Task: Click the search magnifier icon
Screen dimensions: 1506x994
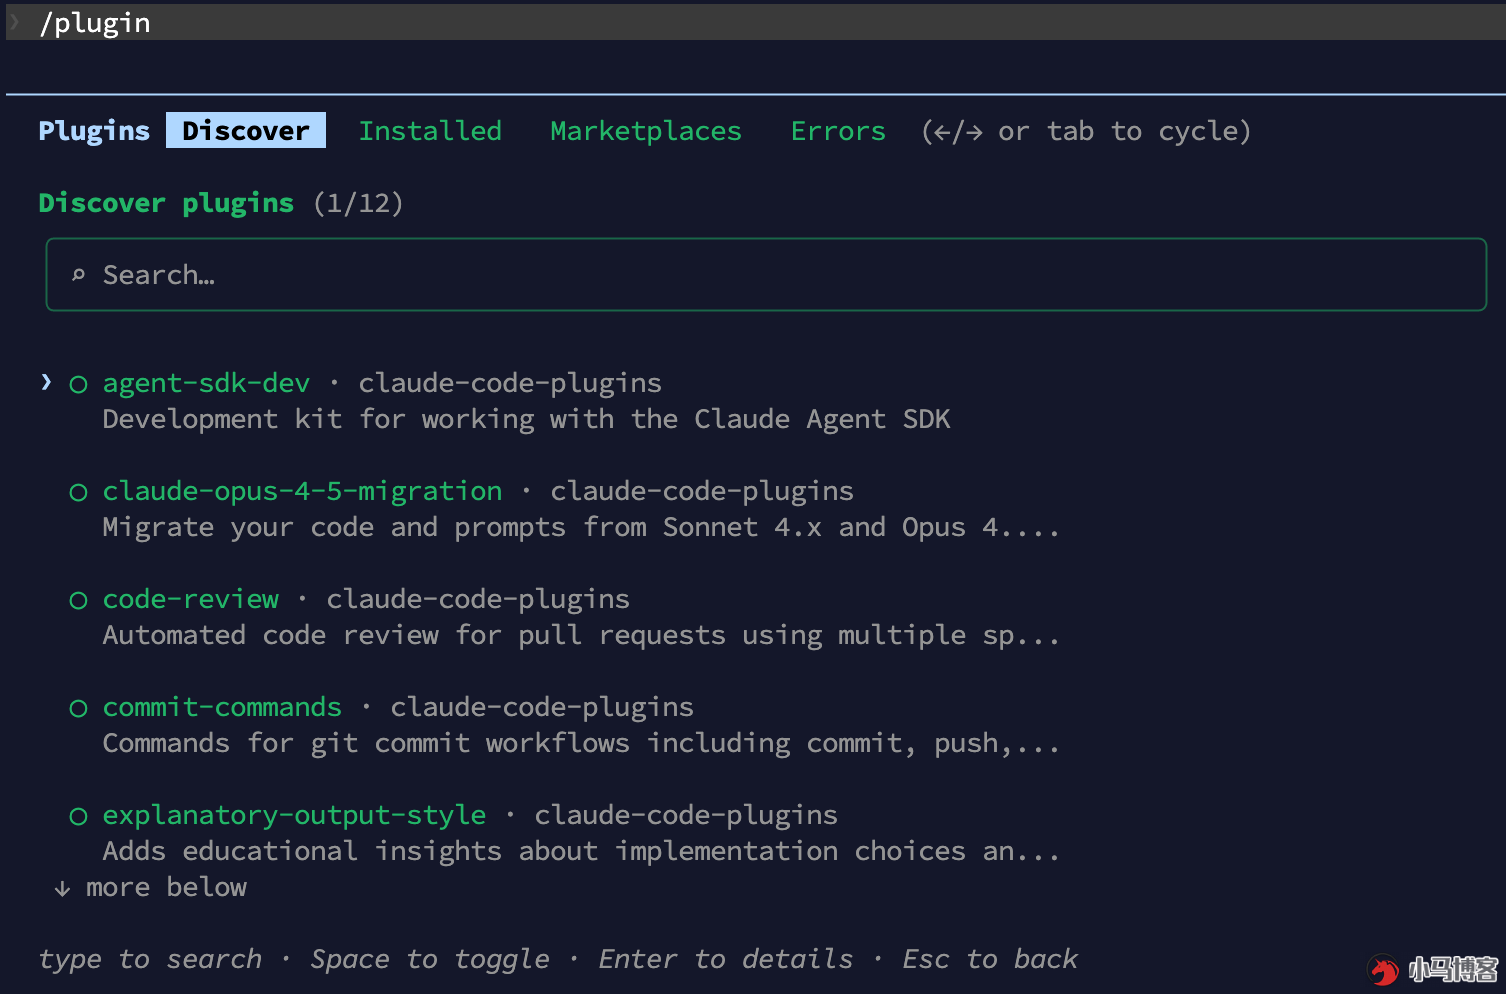Action: [78, 275]
